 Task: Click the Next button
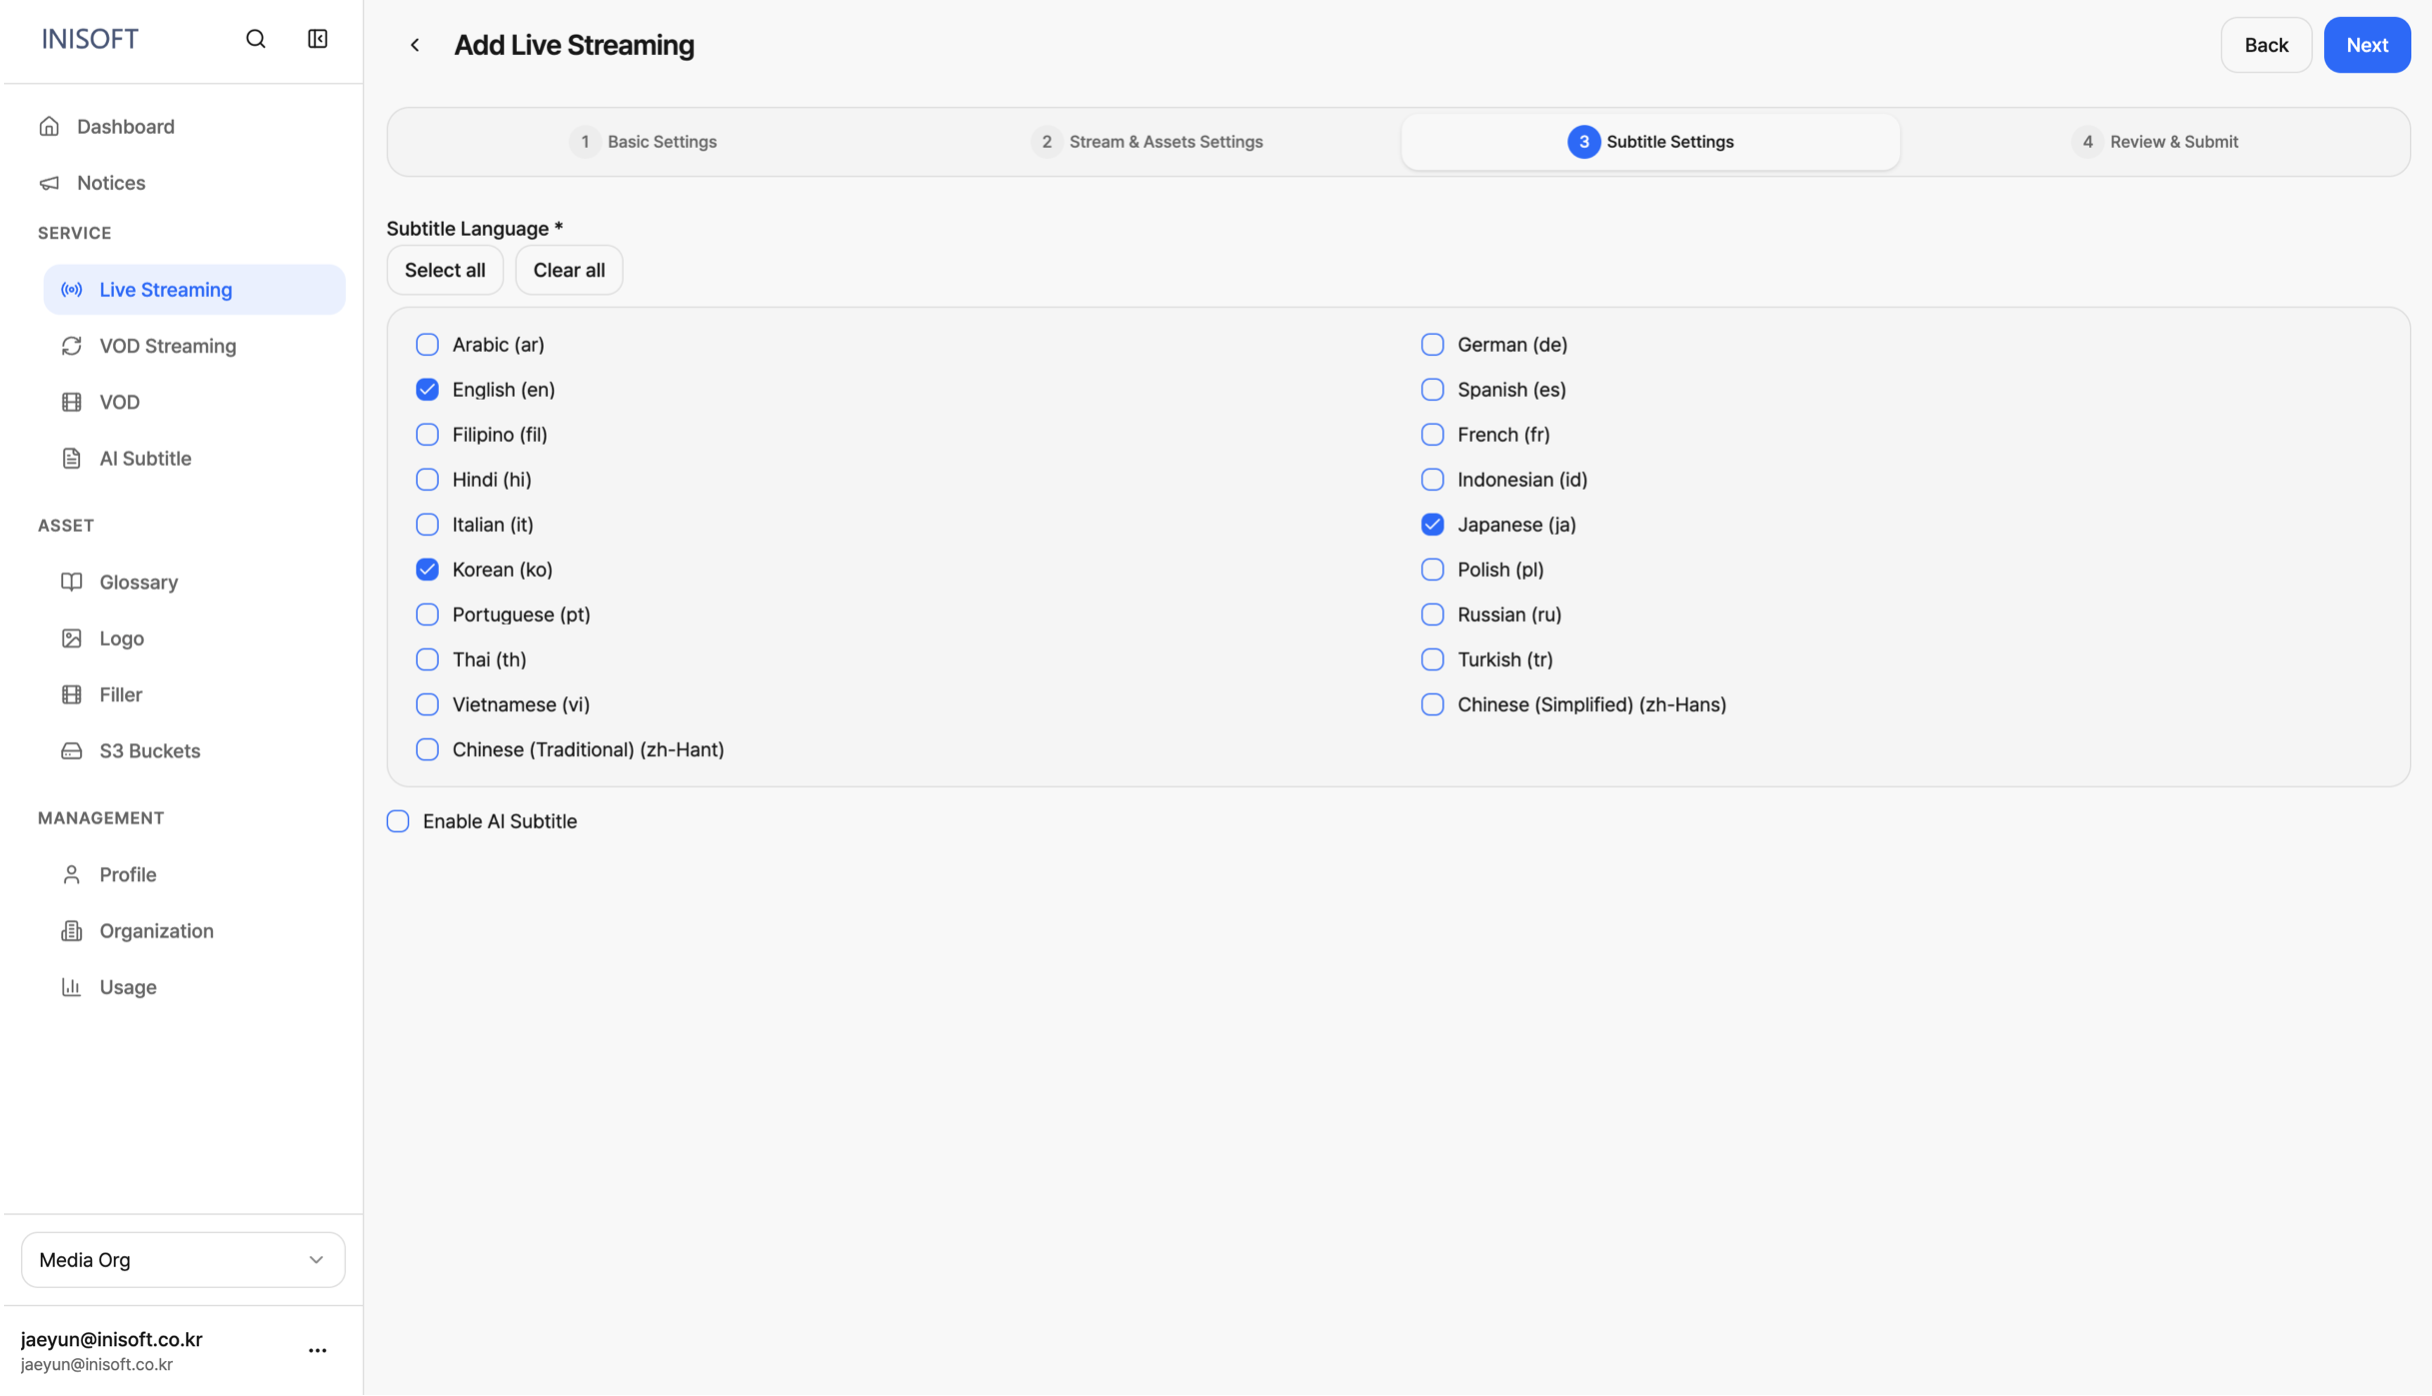2367,45
